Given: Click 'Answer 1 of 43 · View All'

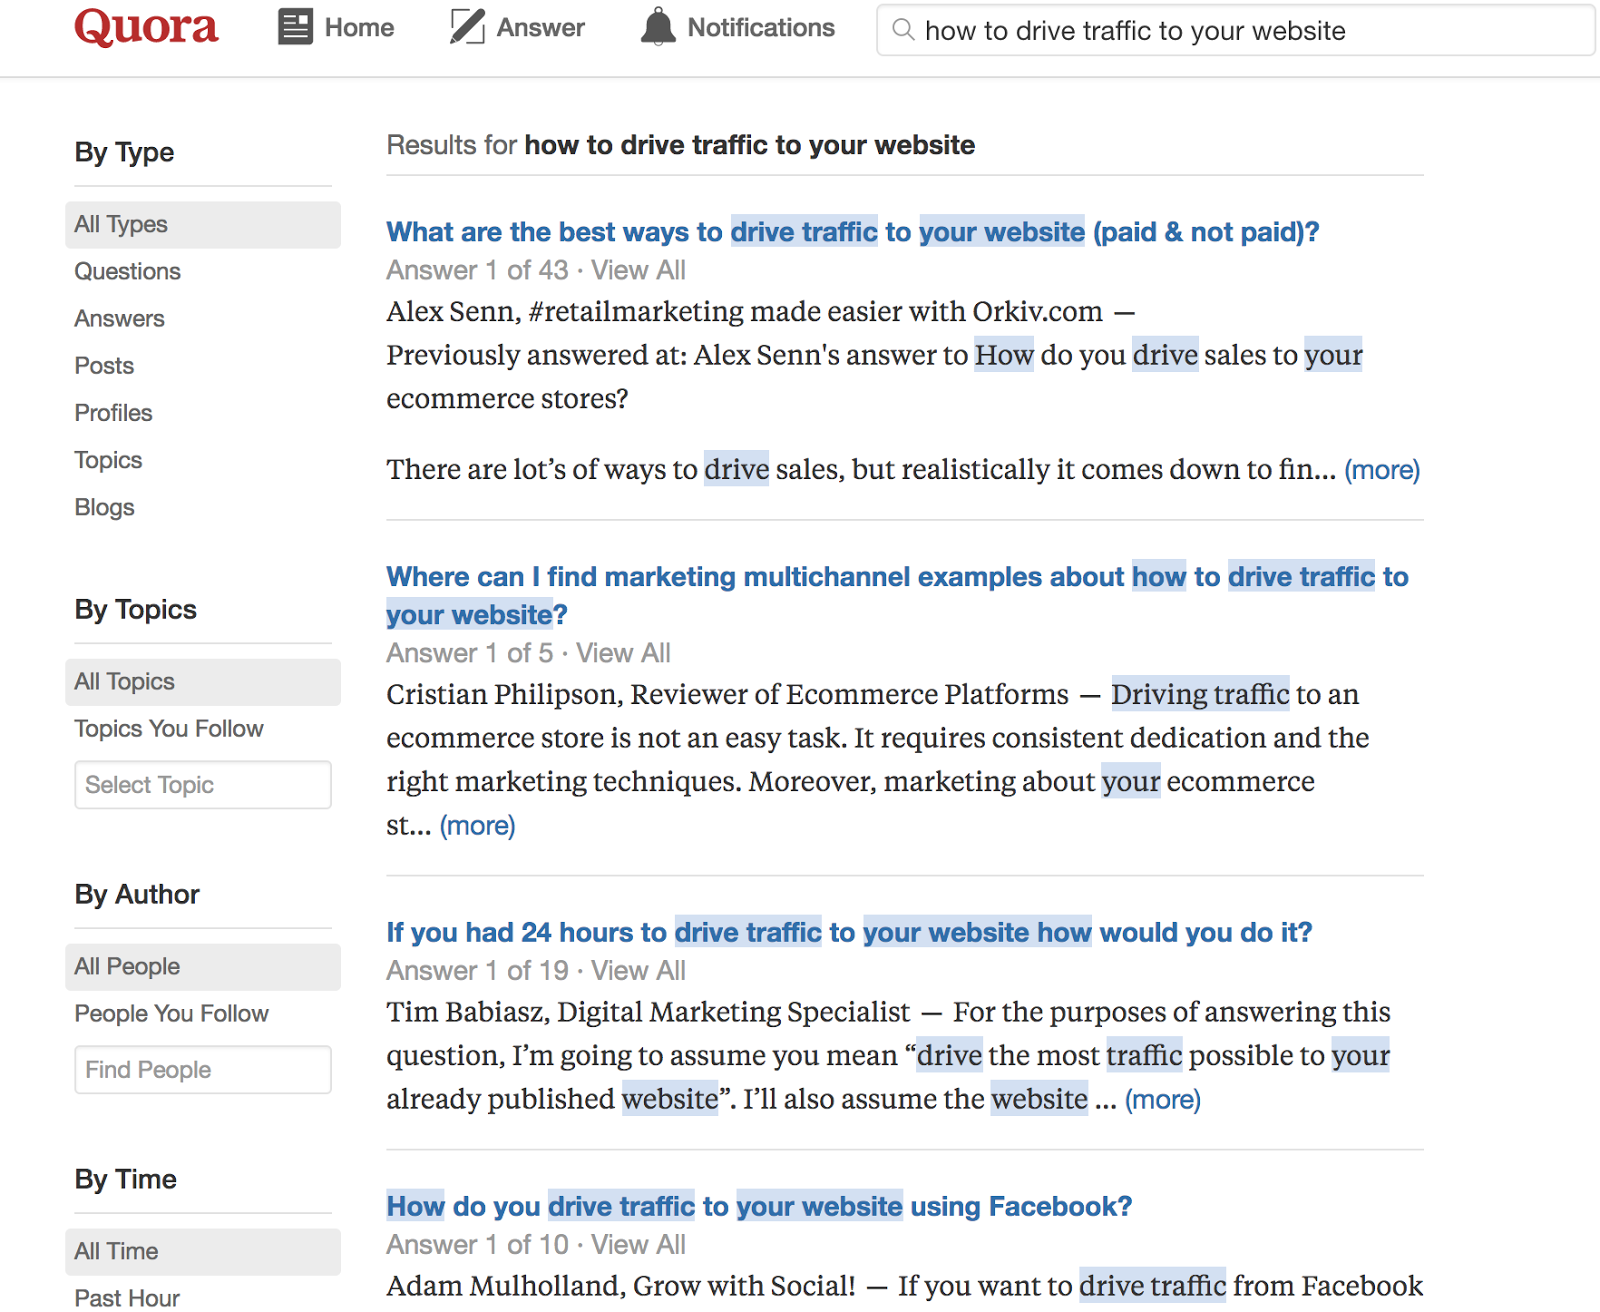Looking at the screenshot, I should [x=536, y=270].
